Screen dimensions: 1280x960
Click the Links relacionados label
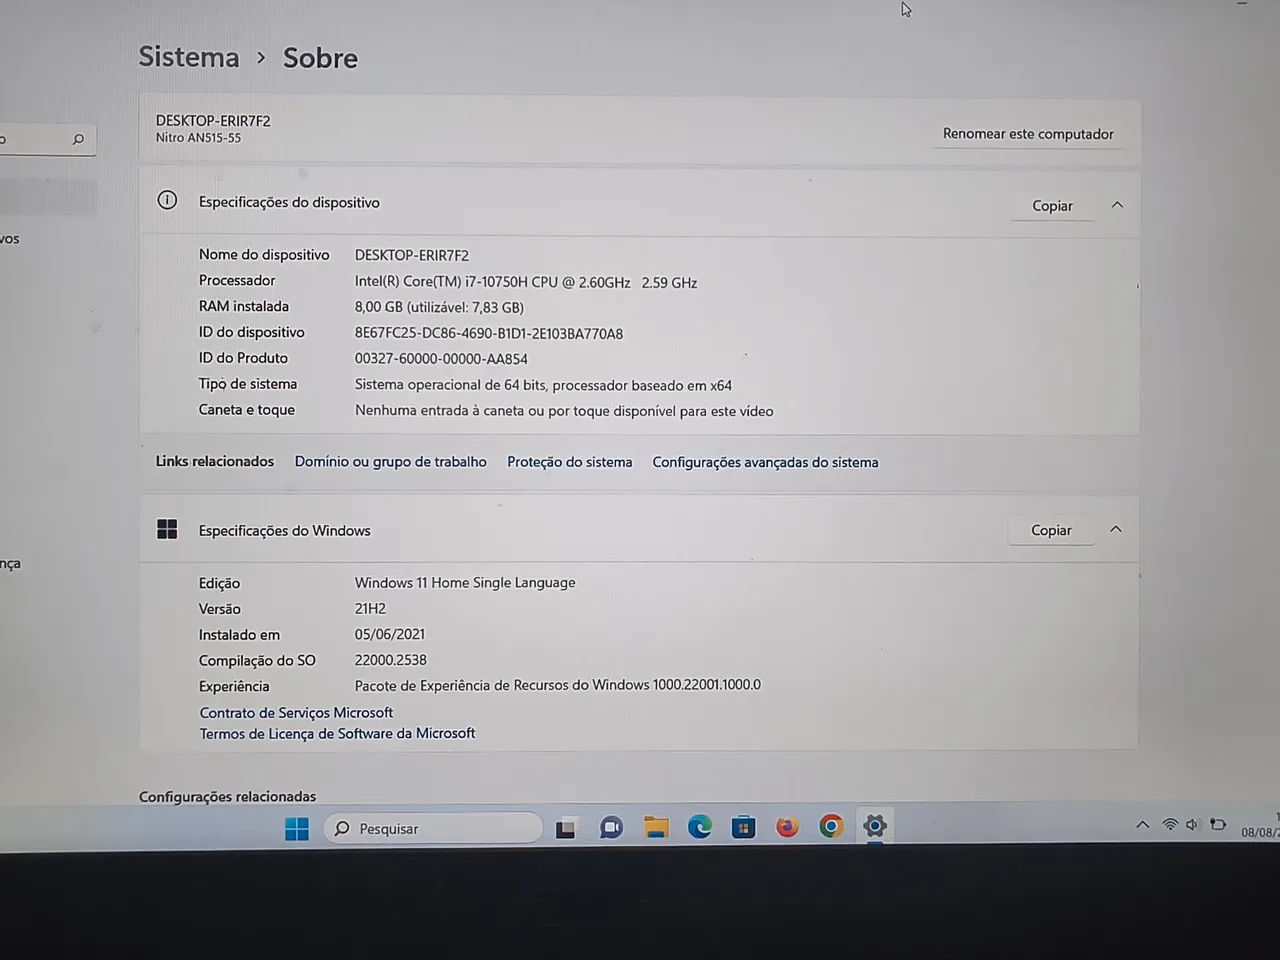click(x=215, y=461)
